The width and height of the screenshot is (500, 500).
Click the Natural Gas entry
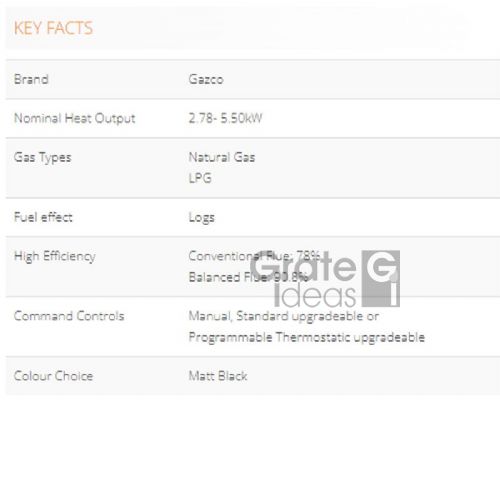pyautogui.click(x=222, y=157)
